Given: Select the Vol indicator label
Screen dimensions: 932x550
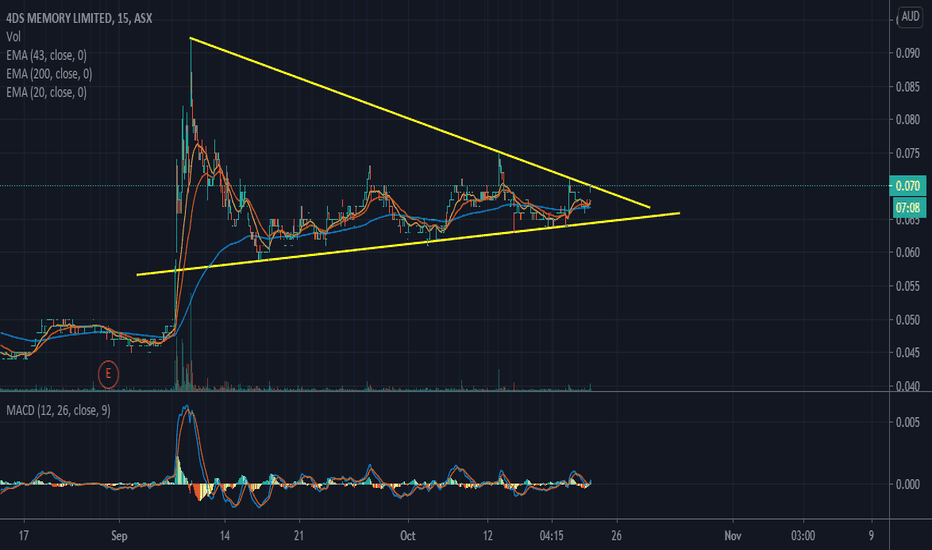Looking at the screenshot, I should click(13, 37).
